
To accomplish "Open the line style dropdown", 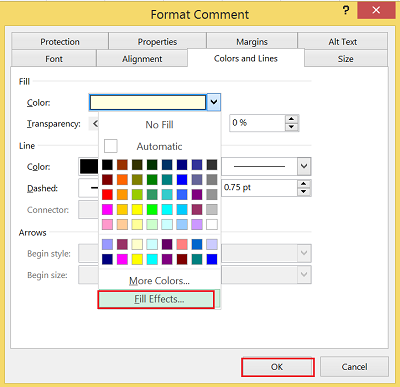I will [304, 166].
